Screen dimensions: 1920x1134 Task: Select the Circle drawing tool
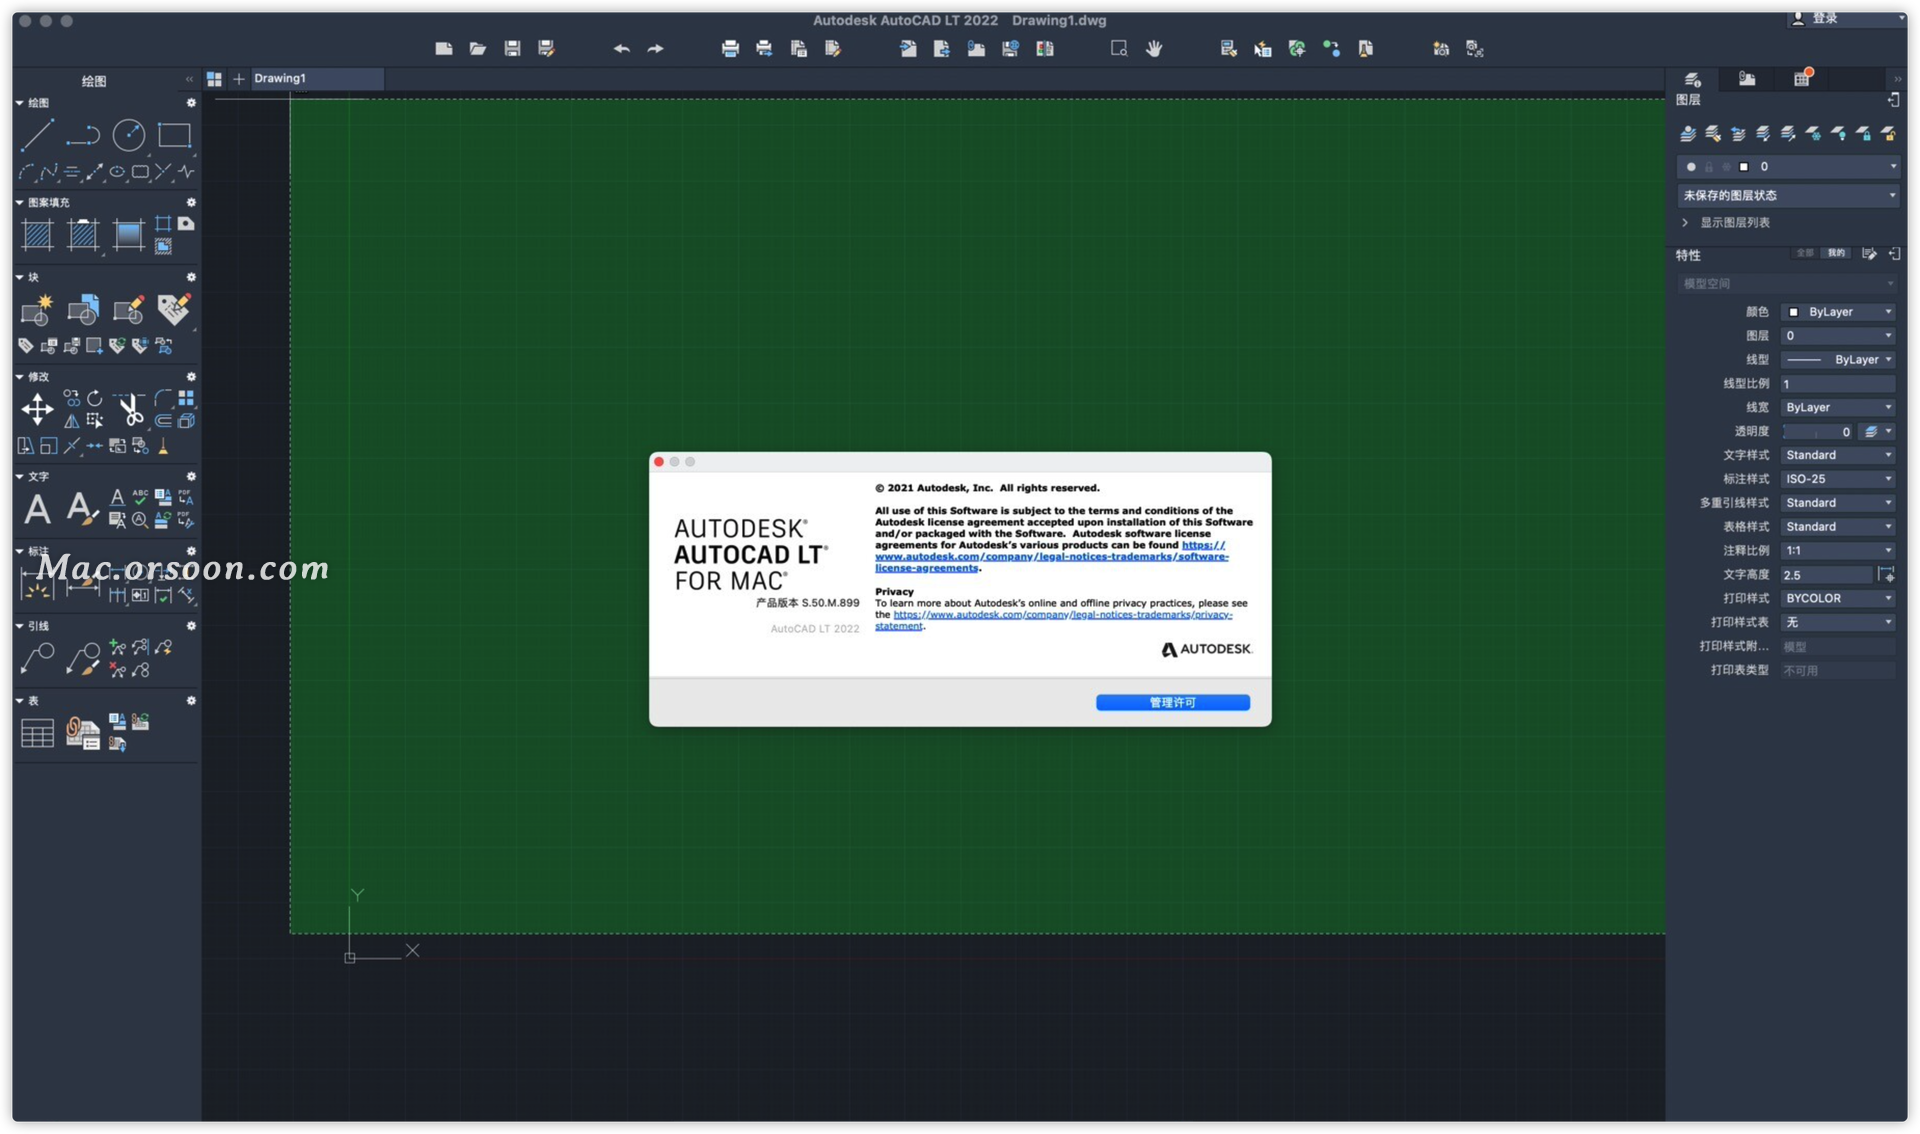129,135
